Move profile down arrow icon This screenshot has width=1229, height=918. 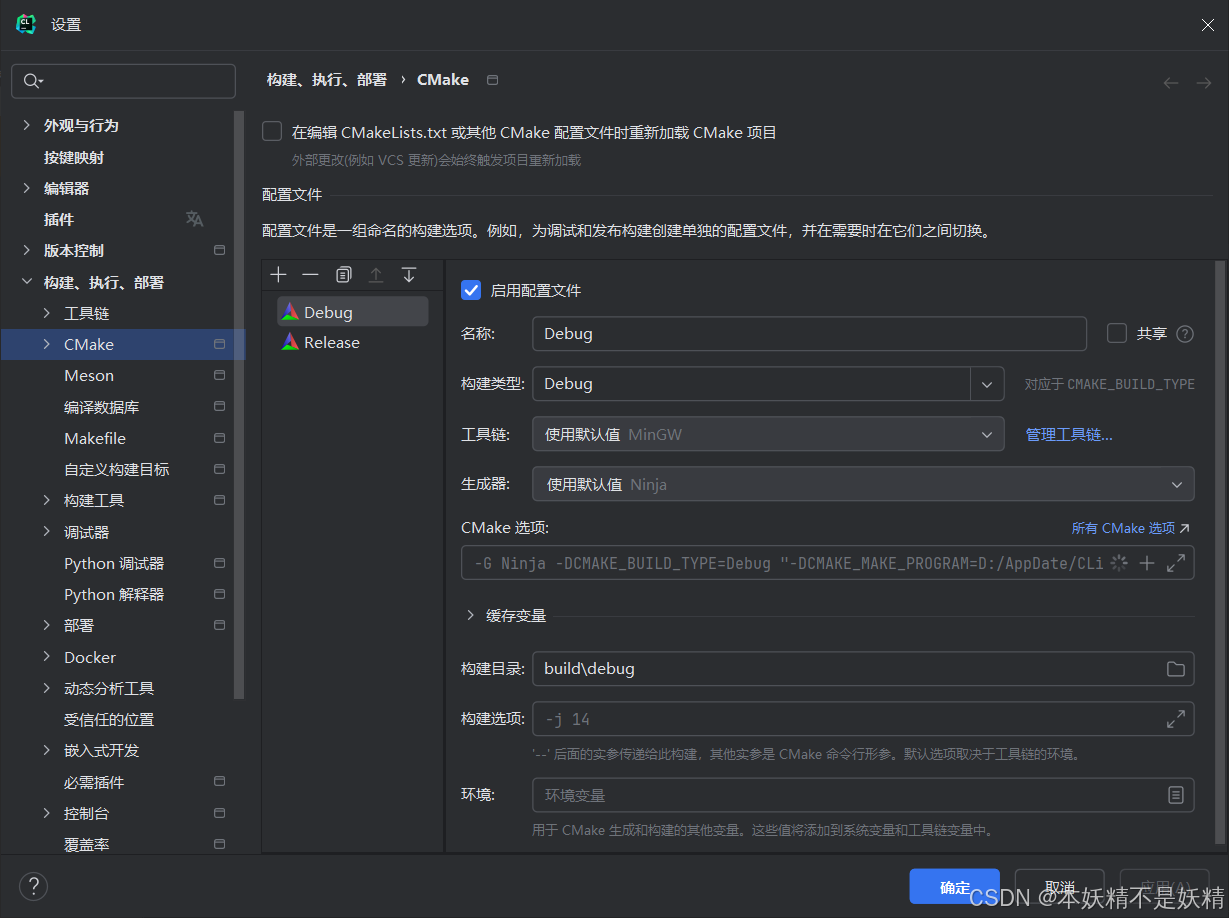[408, 274]
